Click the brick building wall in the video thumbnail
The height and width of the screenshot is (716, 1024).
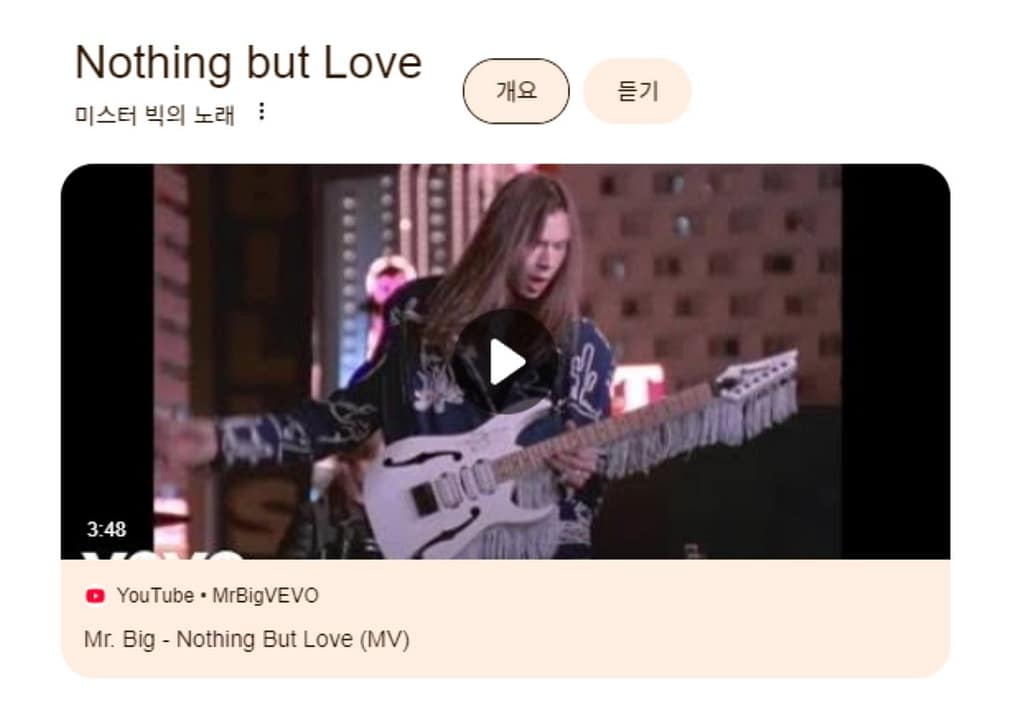712,274
